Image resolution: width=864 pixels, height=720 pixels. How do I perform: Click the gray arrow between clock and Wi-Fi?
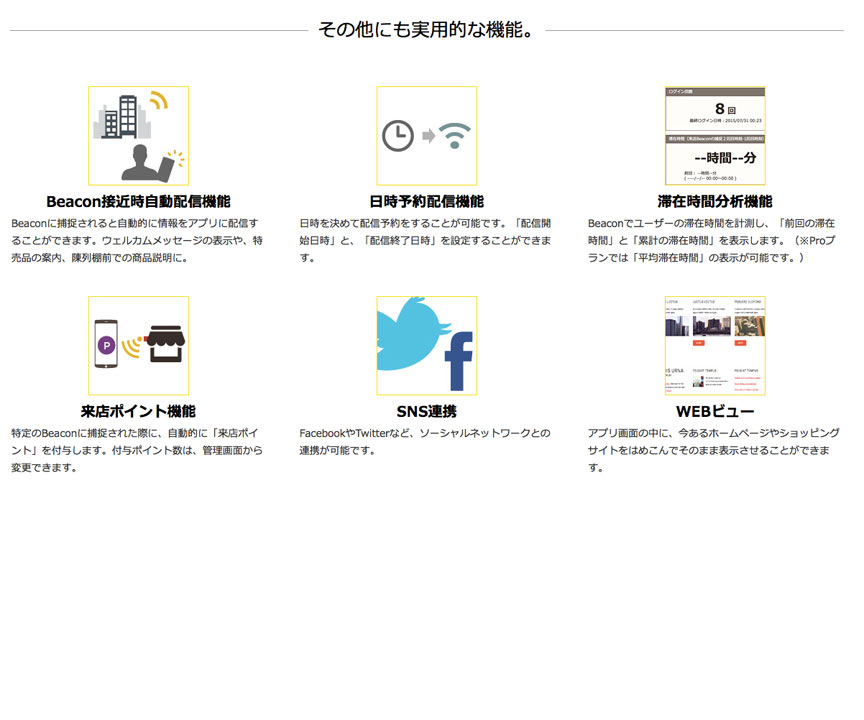pos(427,136)
